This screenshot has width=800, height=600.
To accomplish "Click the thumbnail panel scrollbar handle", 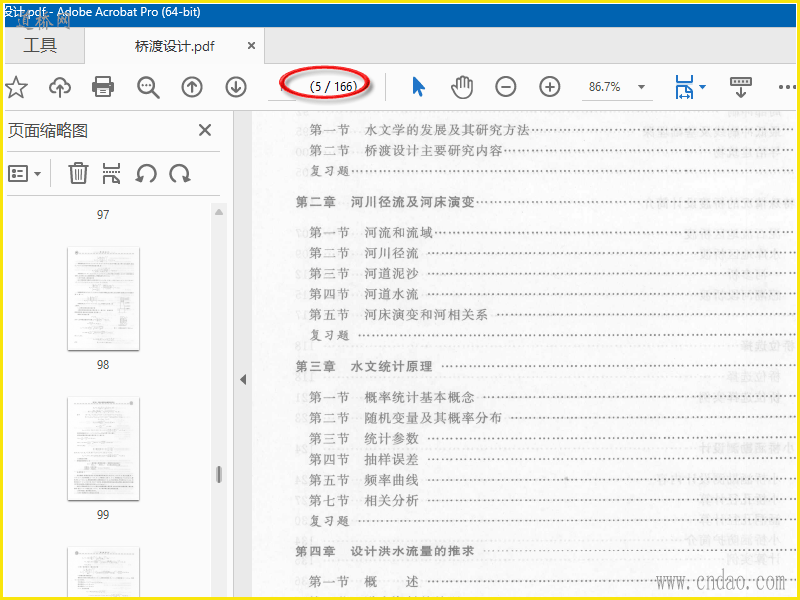I will pos(219,474).
